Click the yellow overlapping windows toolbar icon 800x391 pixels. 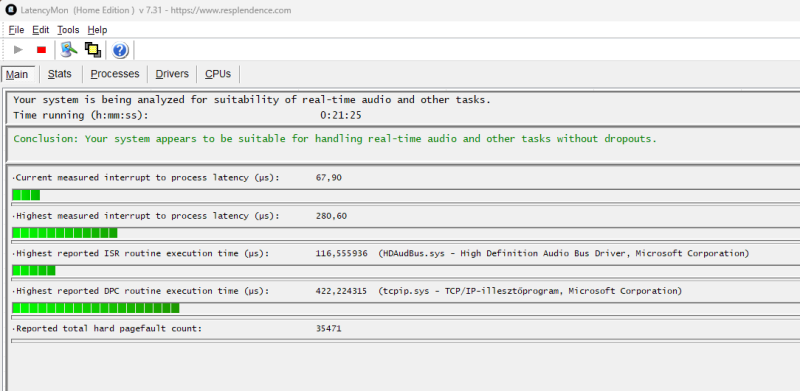pos(93,50)
